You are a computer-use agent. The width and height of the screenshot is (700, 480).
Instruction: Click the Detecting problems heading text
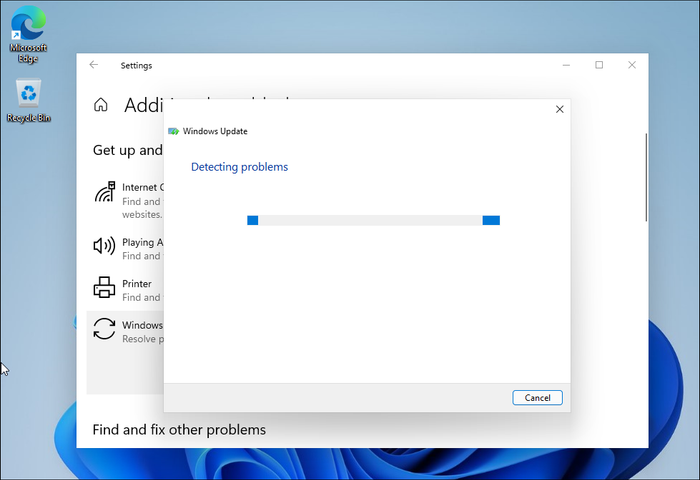[x=239, y=167]
